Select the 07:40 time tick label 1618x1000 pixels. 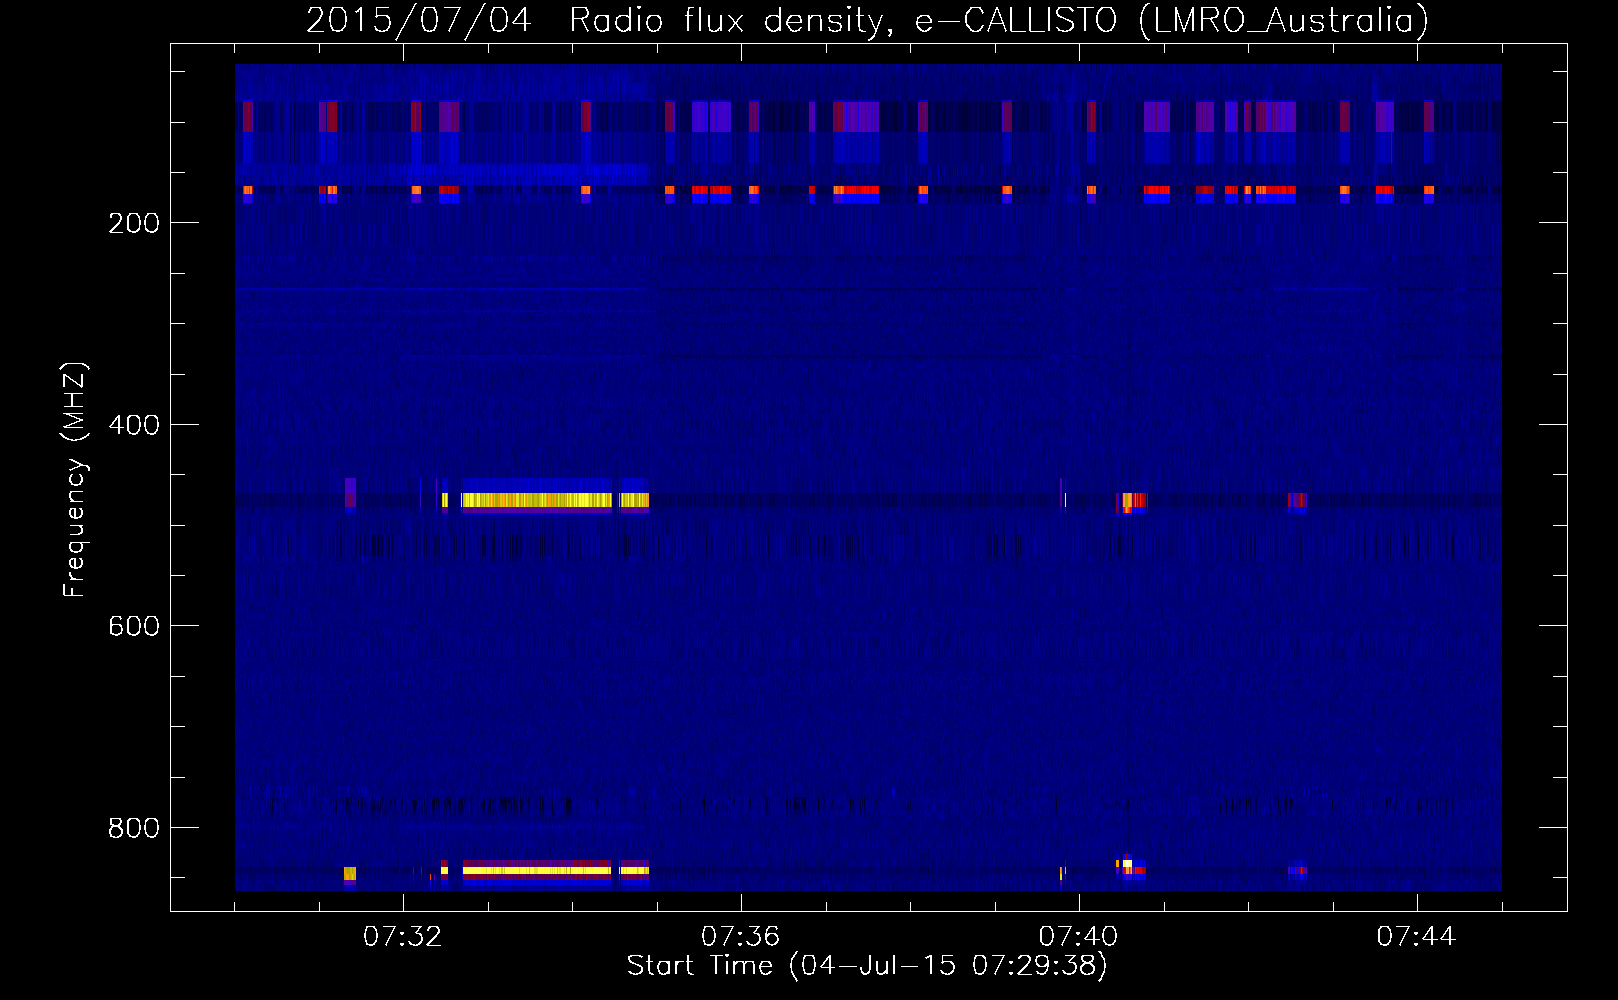[x=1079, y=937]
